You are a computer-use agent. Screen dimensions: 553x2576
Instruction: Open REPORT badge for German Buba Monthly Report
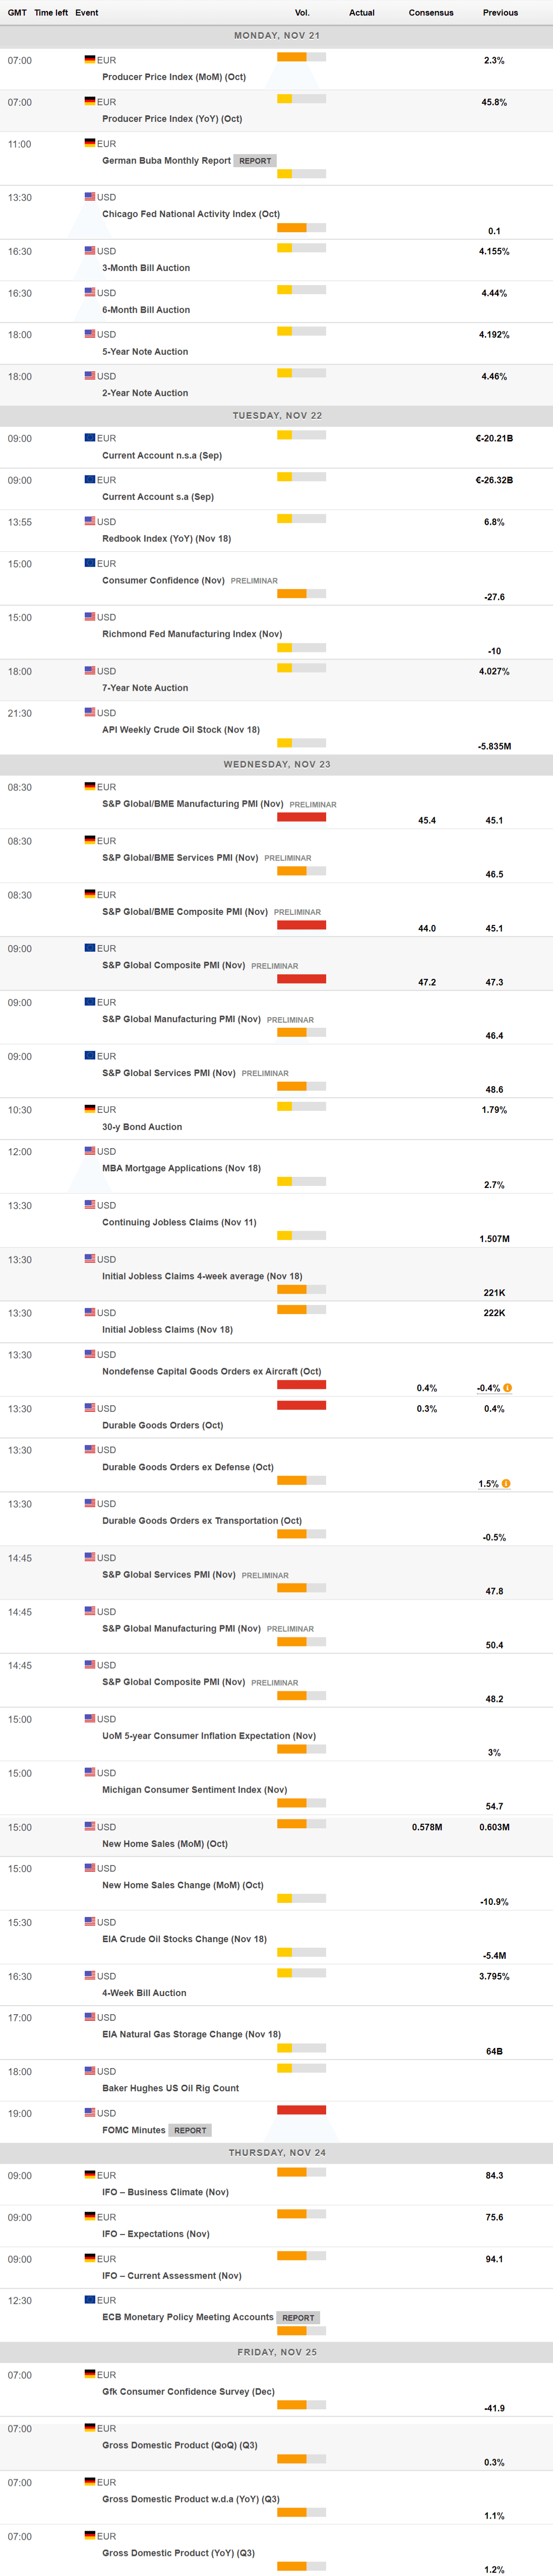[255, 161]
